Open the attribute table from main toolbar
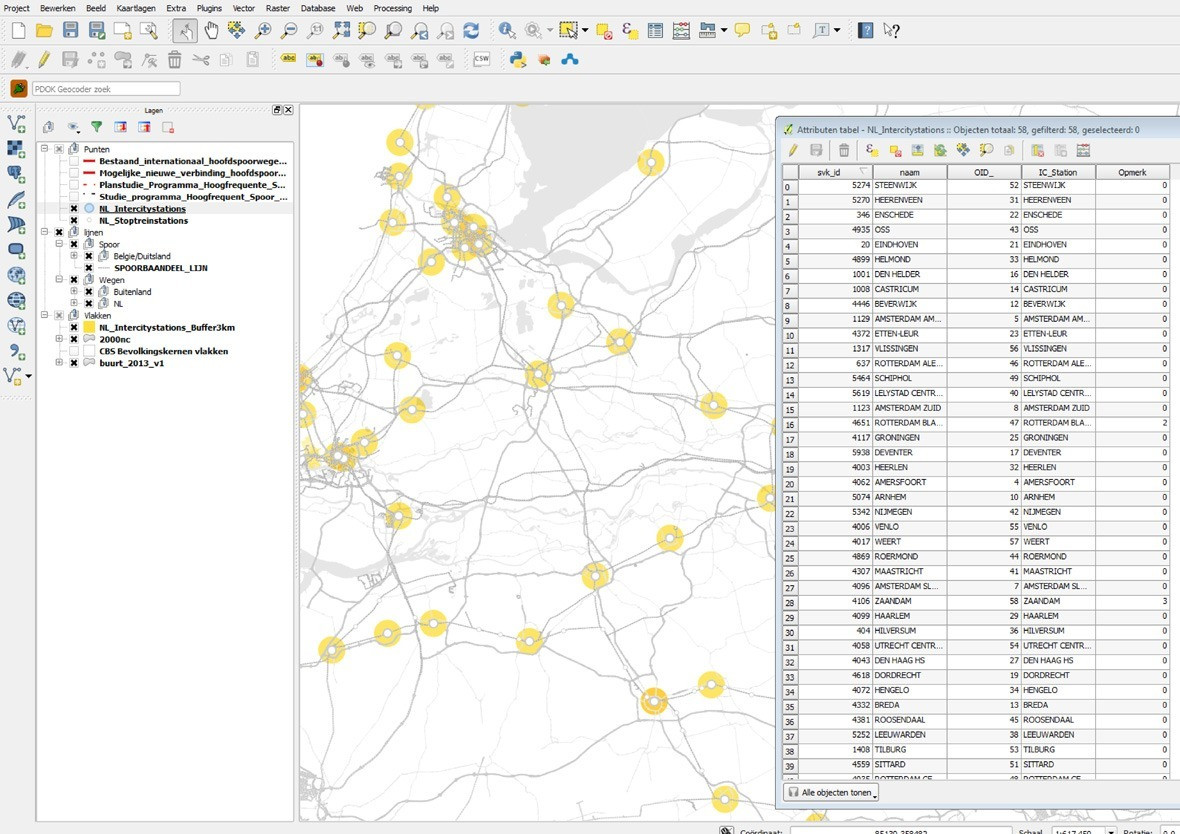Screen dimensions: 1180x834 [655, 31]
